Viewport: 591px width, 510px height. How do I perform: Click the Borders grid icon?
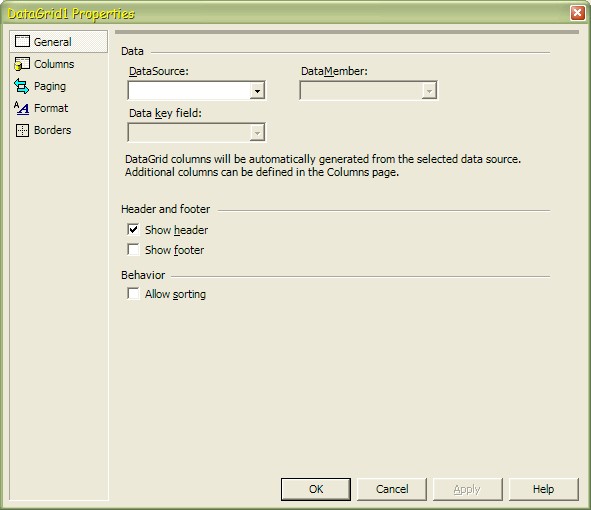22,130
